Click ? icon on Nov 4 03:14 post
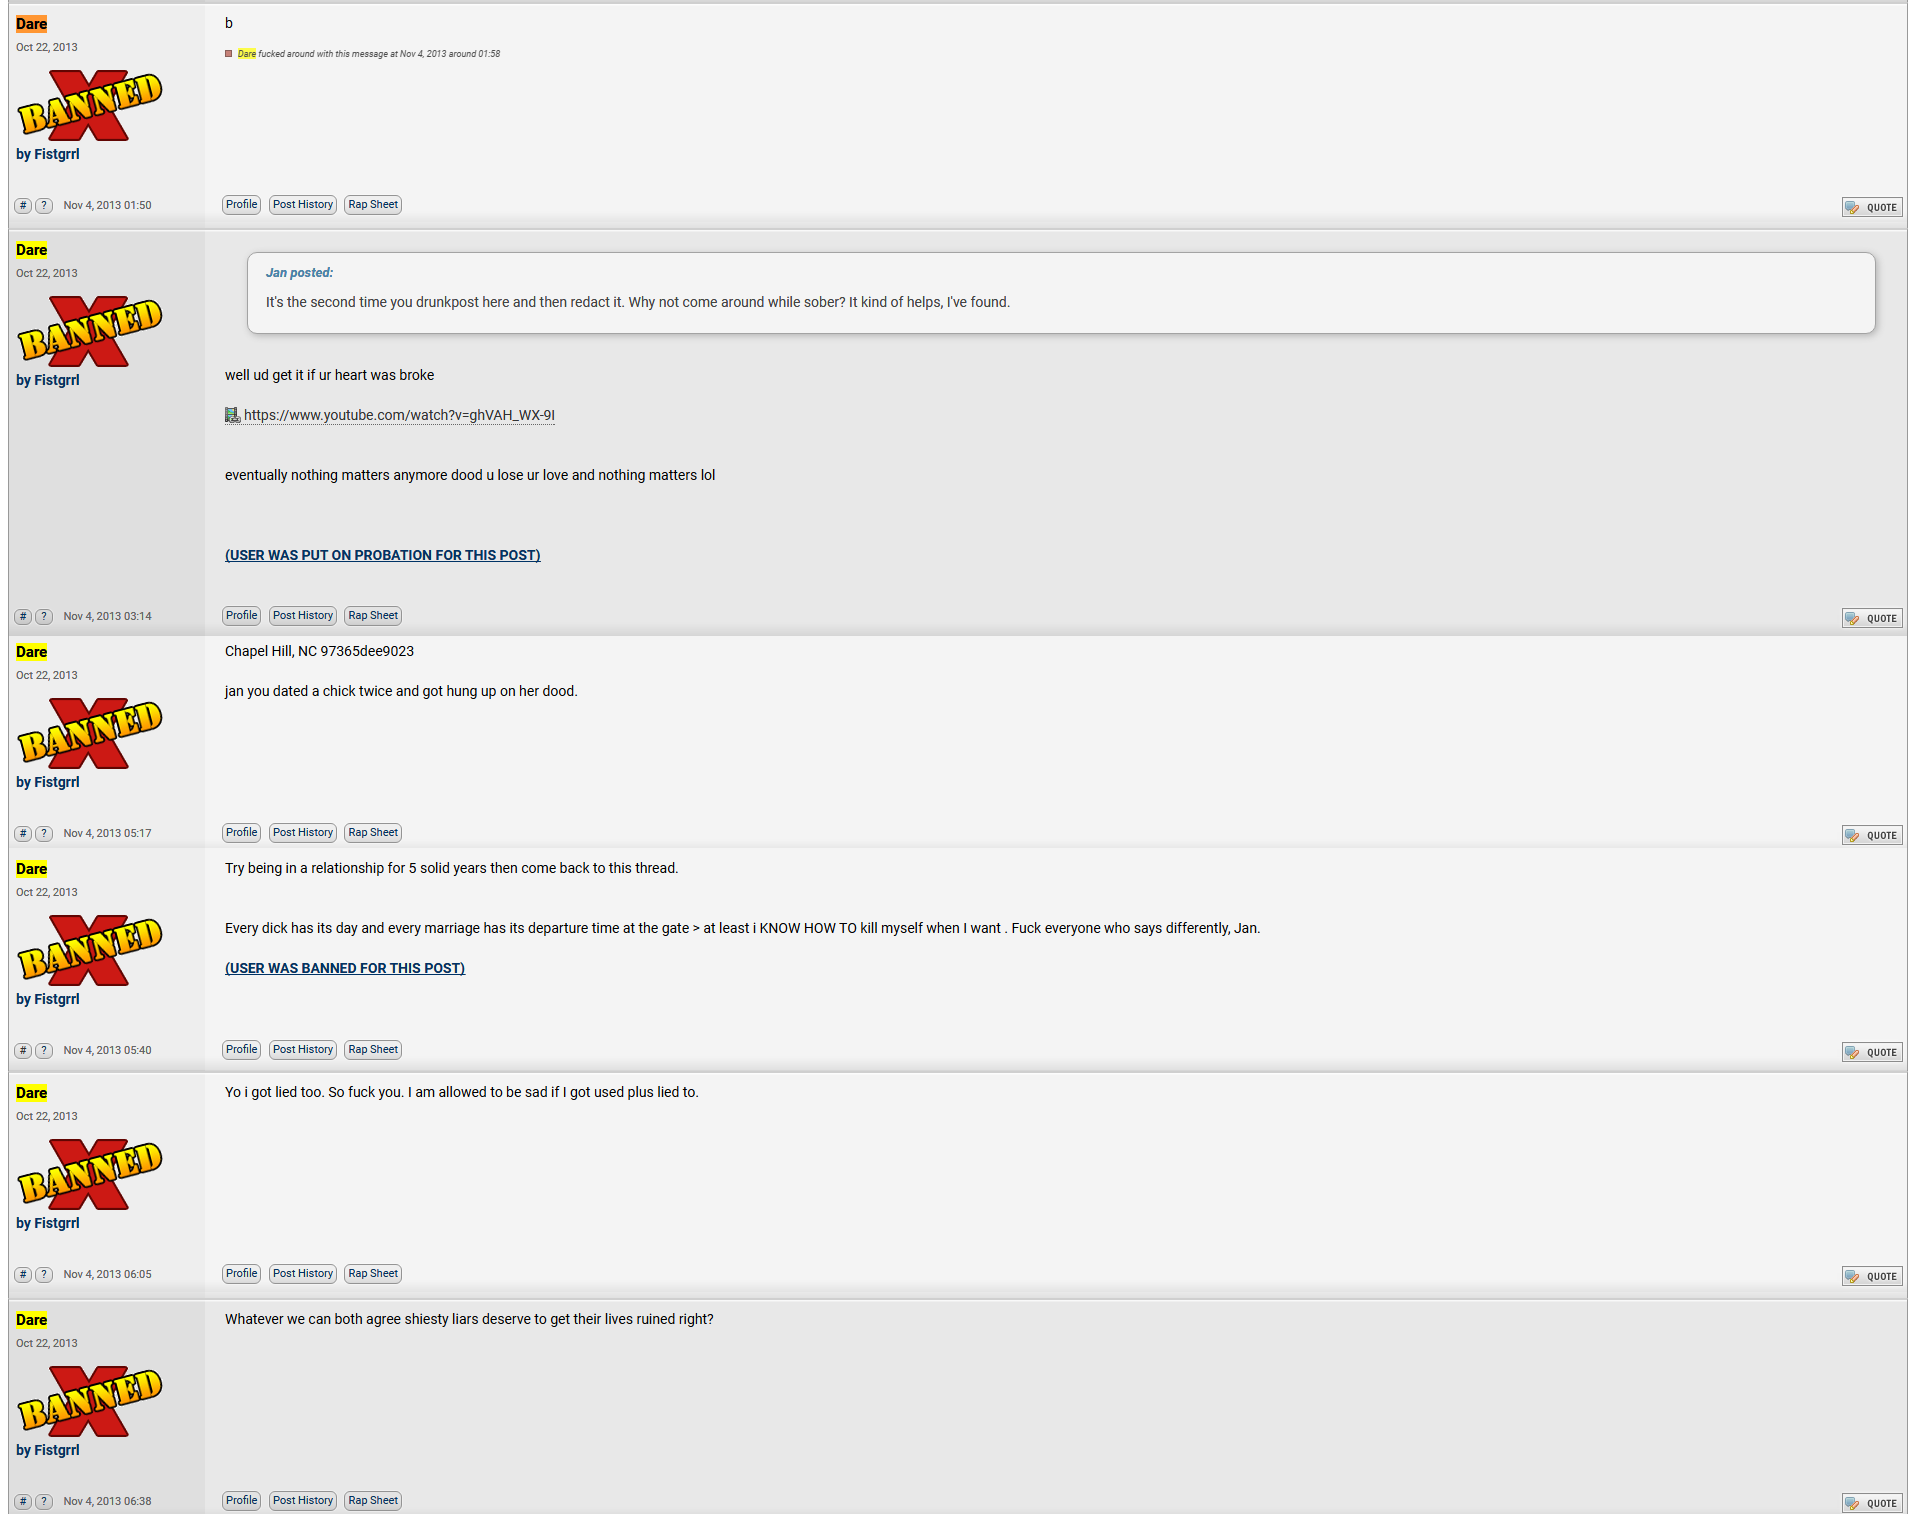 click(44, 616)
